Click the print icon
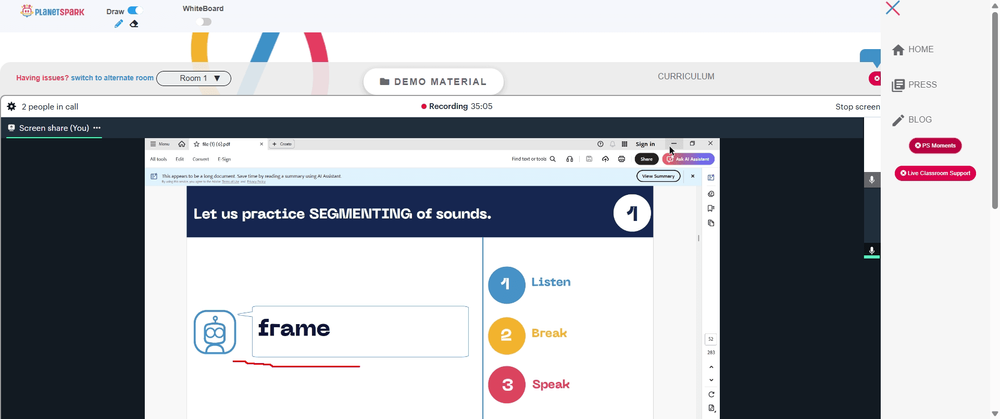 point(621,159)
